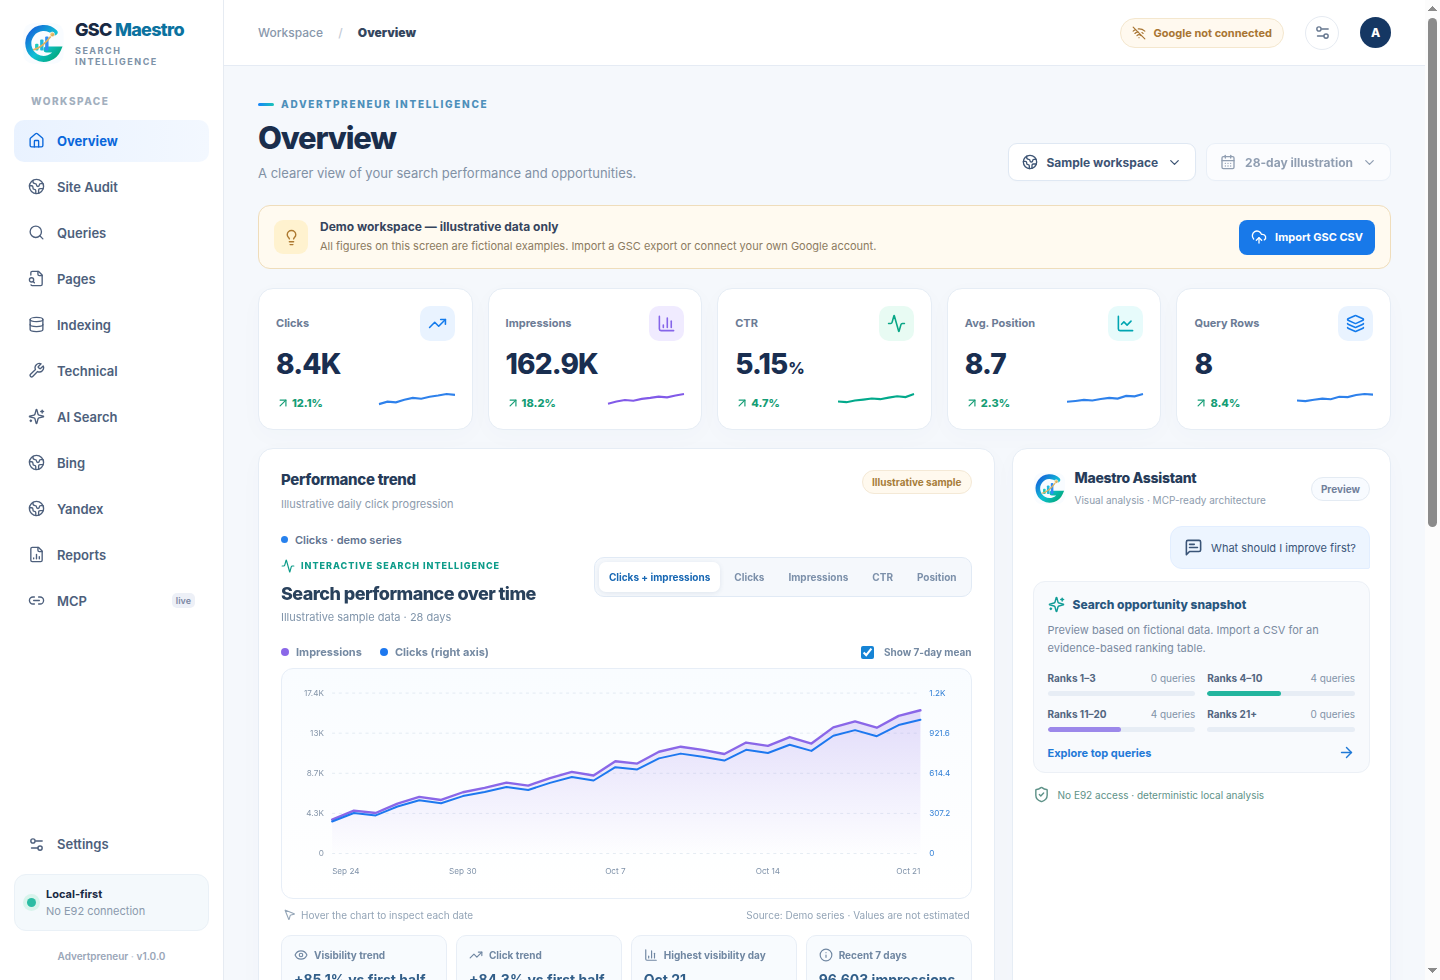Open the 28-day illustration date dropdown
The image size is (1440, 980).
[x=1298, y=162]
